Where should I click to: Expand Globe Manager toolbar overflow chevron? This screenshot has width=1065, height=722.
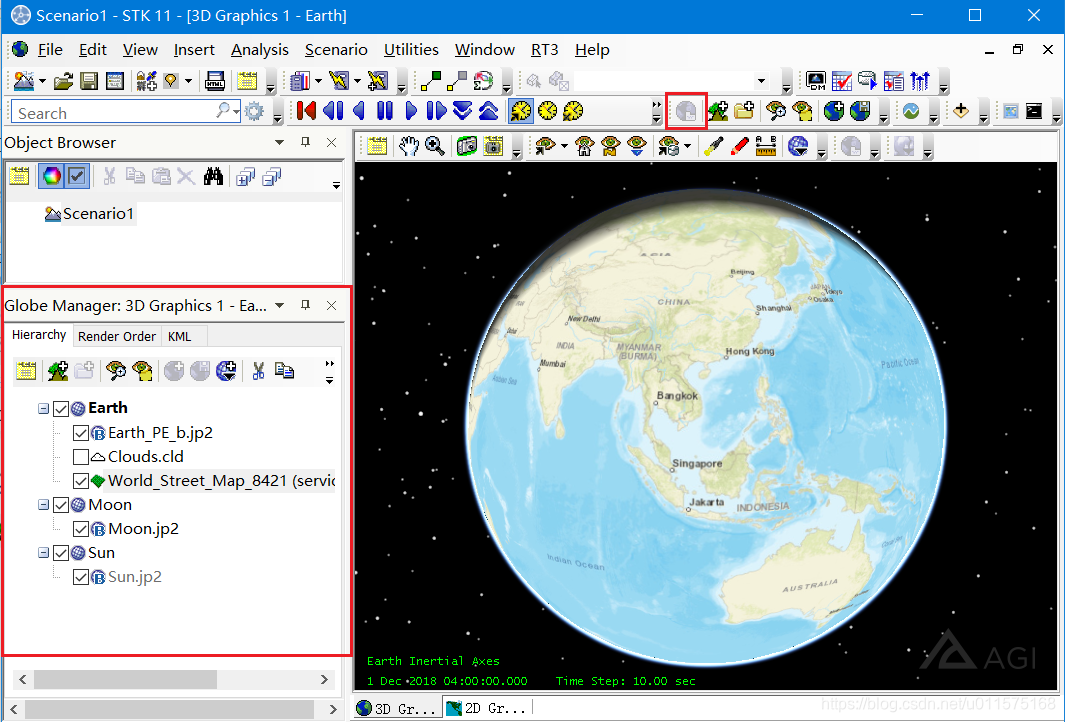point(329,363)
